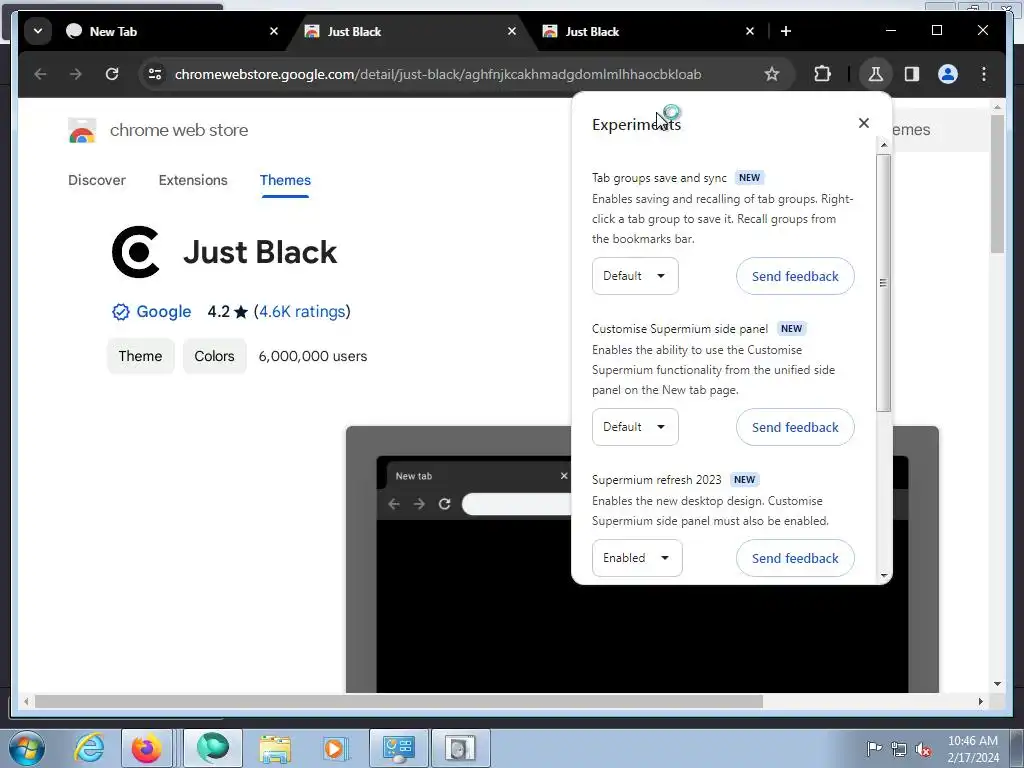This screenshot has width=1024, height=768.
Task: Send feedback for Supermium refresh 2023
Action: [795, 558]
